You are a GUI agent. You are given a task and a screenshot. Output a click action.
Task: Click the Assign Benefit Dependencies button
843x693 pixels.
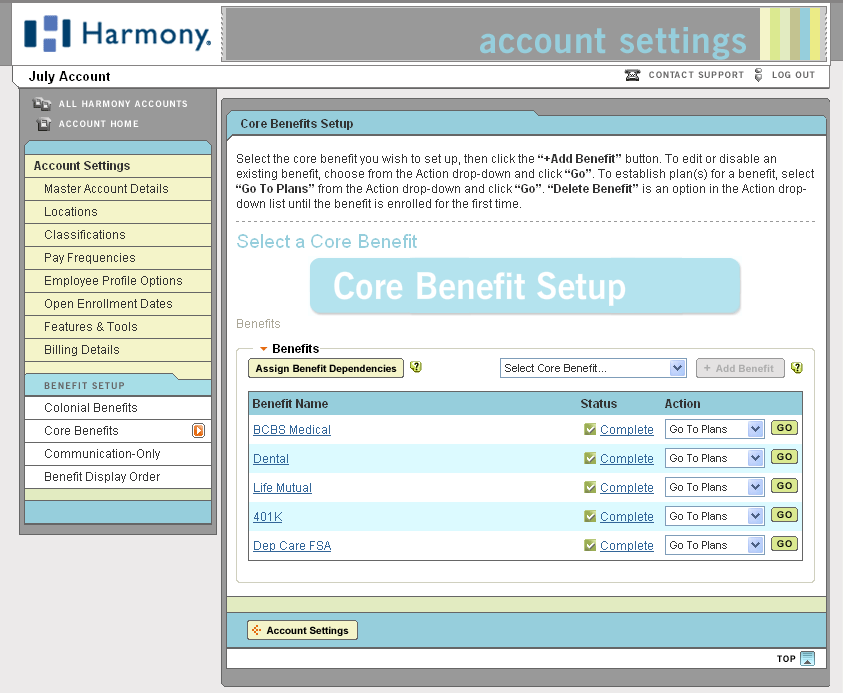(326, 368)
